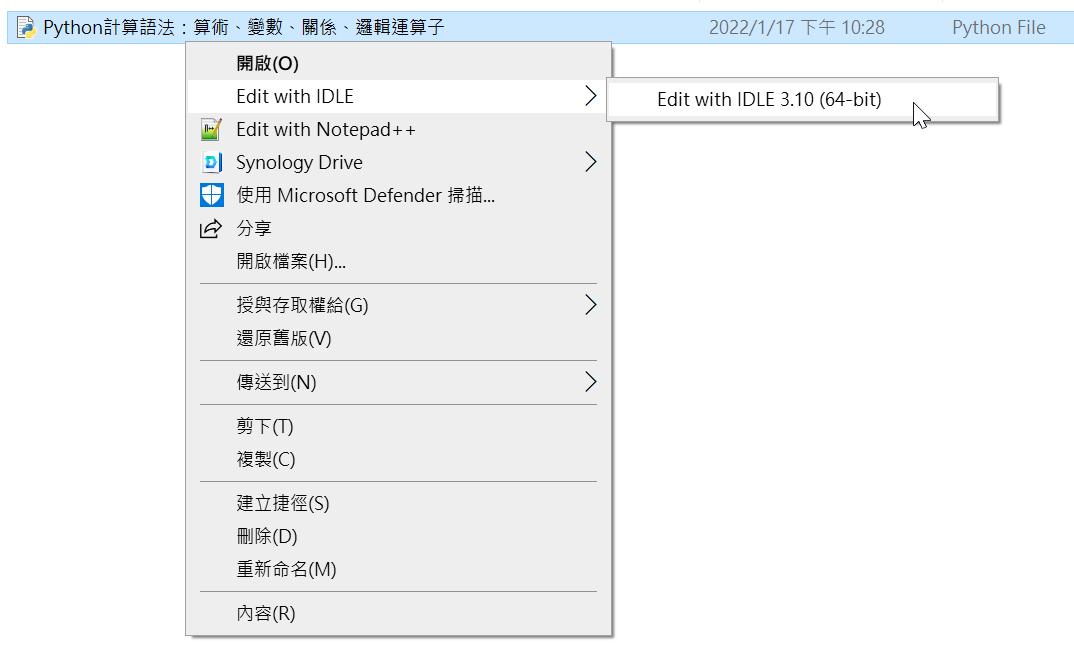This screenshot has height=651, width=1074.
Task: Choose 重新命名(M) to rename the file
Action: tap(399, 569)
